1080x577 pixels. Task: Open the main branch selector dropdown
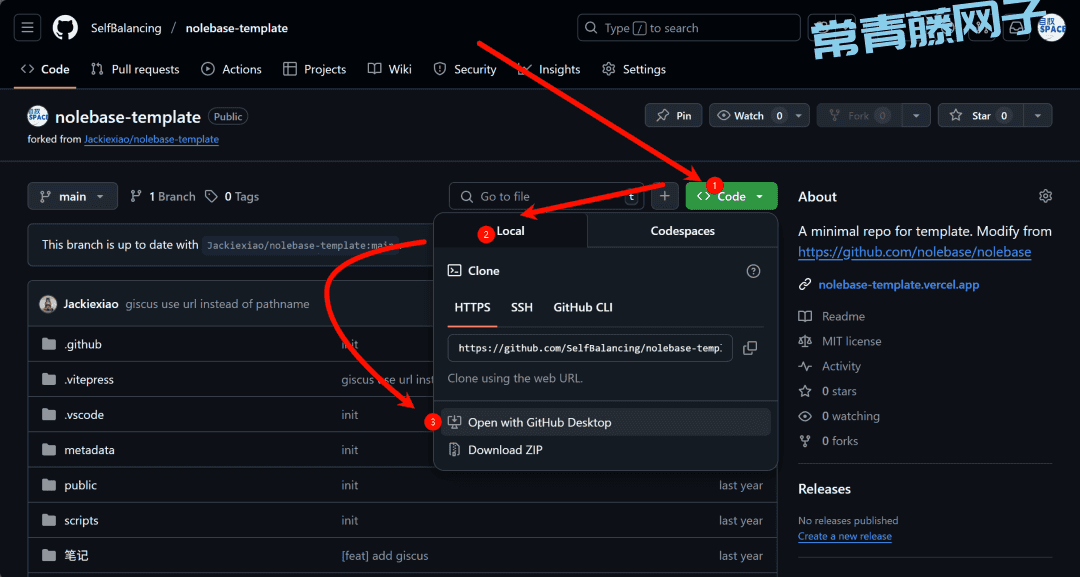pyautogui.click(x=72, y=196)
